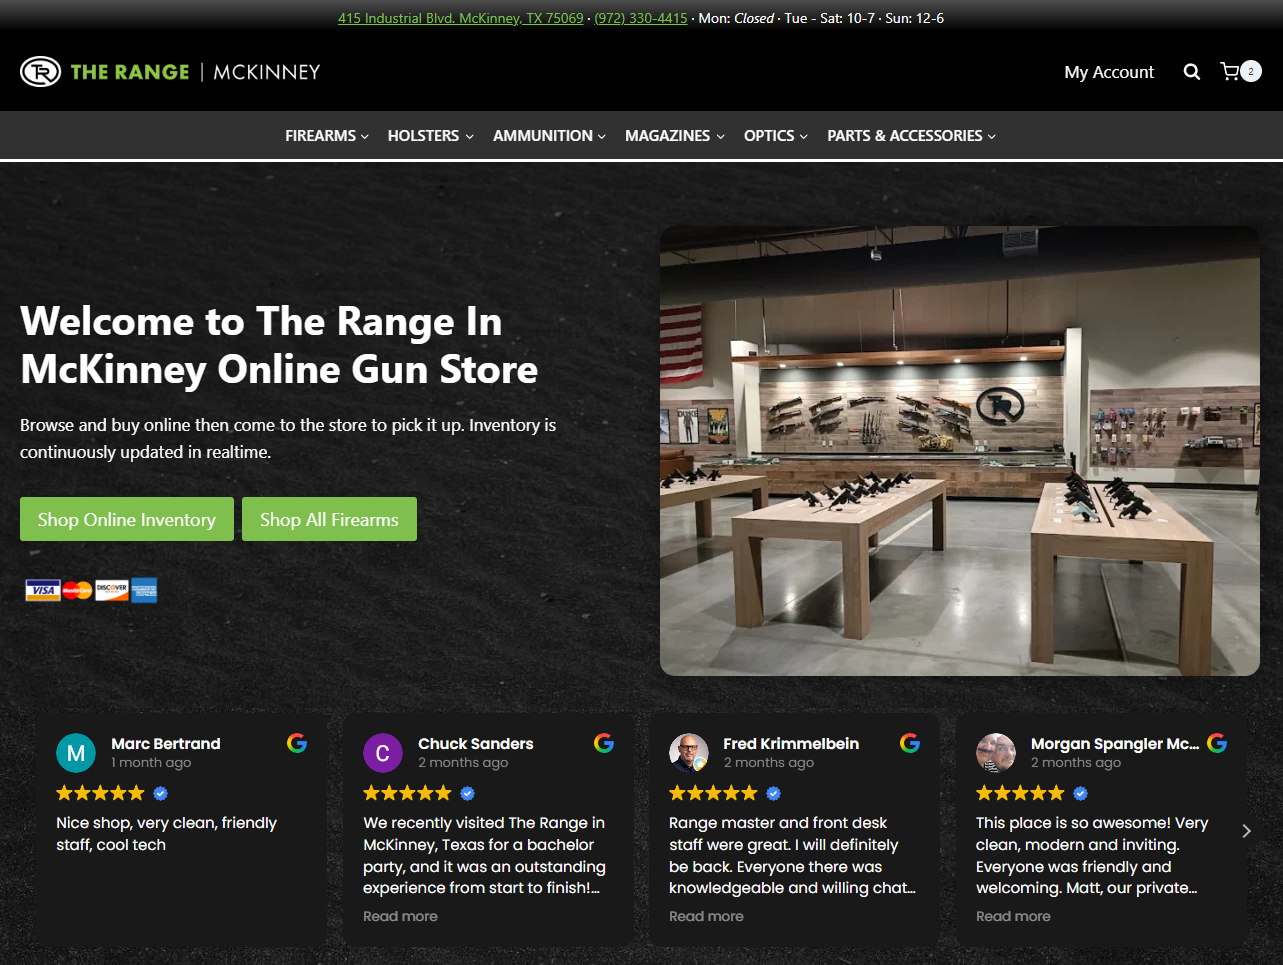
Task: Read more of Morgan Spangler review
Action: tap(1013, 916)
